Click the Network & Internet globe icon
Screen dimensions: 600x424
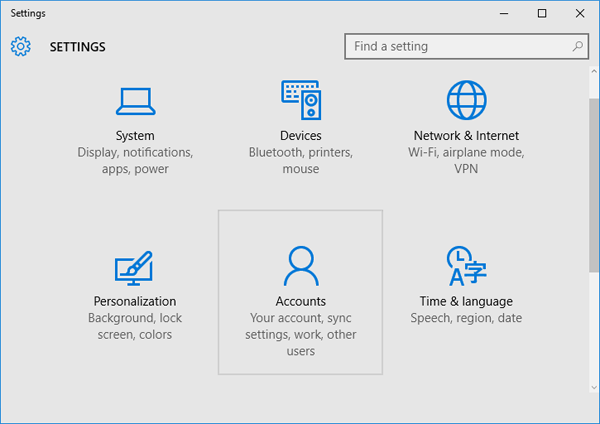[465, 101]
